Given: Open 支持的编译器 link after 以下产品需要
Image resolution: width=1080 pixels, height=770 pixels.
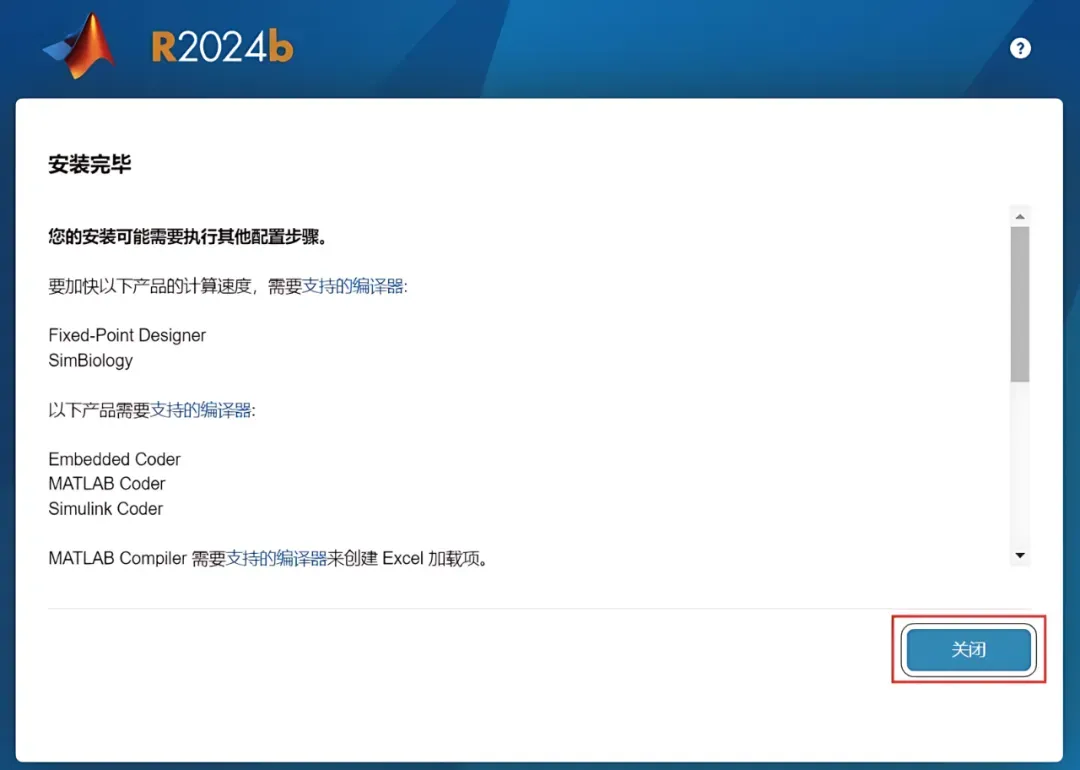Looking at the screenshot, I should [x=200, y=410].
